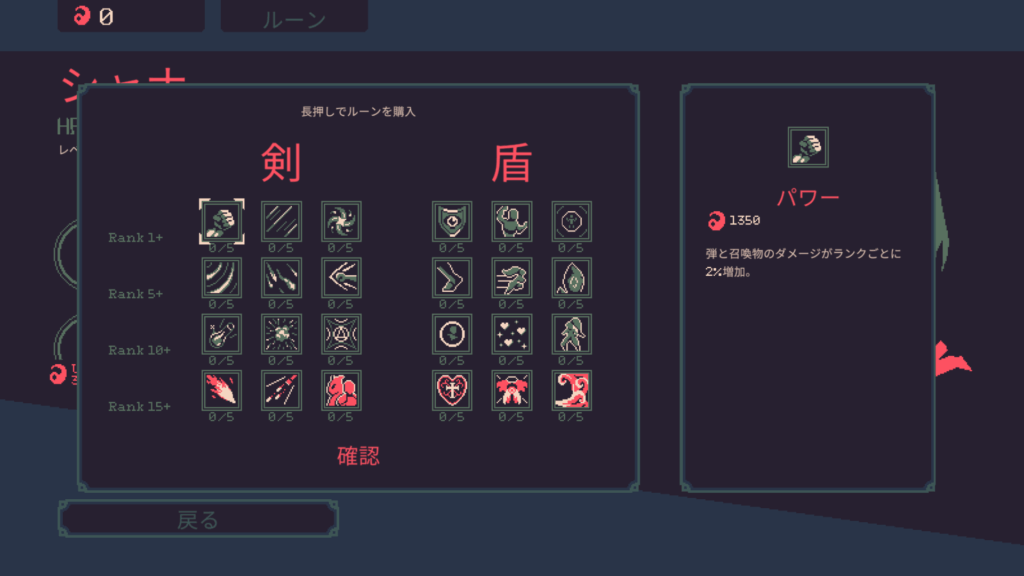Select the bomb rune at Rank 10+
Viewport: 1024px width, 576px height.
[221, 334]
